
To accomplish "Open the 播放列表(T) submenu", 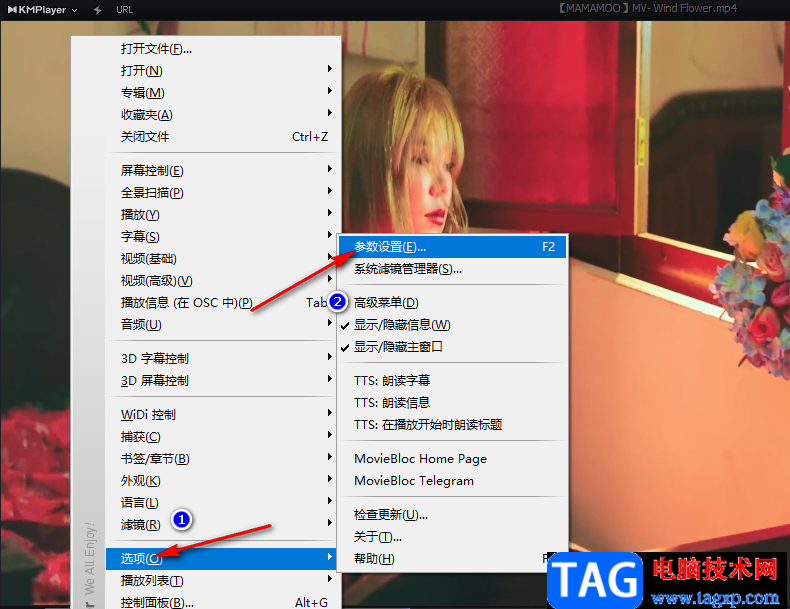I will click(x=223, y=581).
